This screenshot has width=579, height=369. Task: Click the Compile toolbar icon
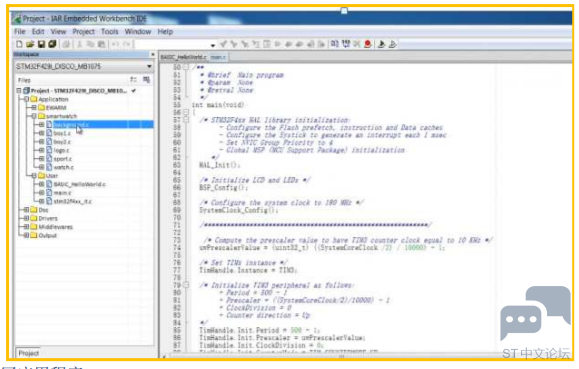coord(334,44)
